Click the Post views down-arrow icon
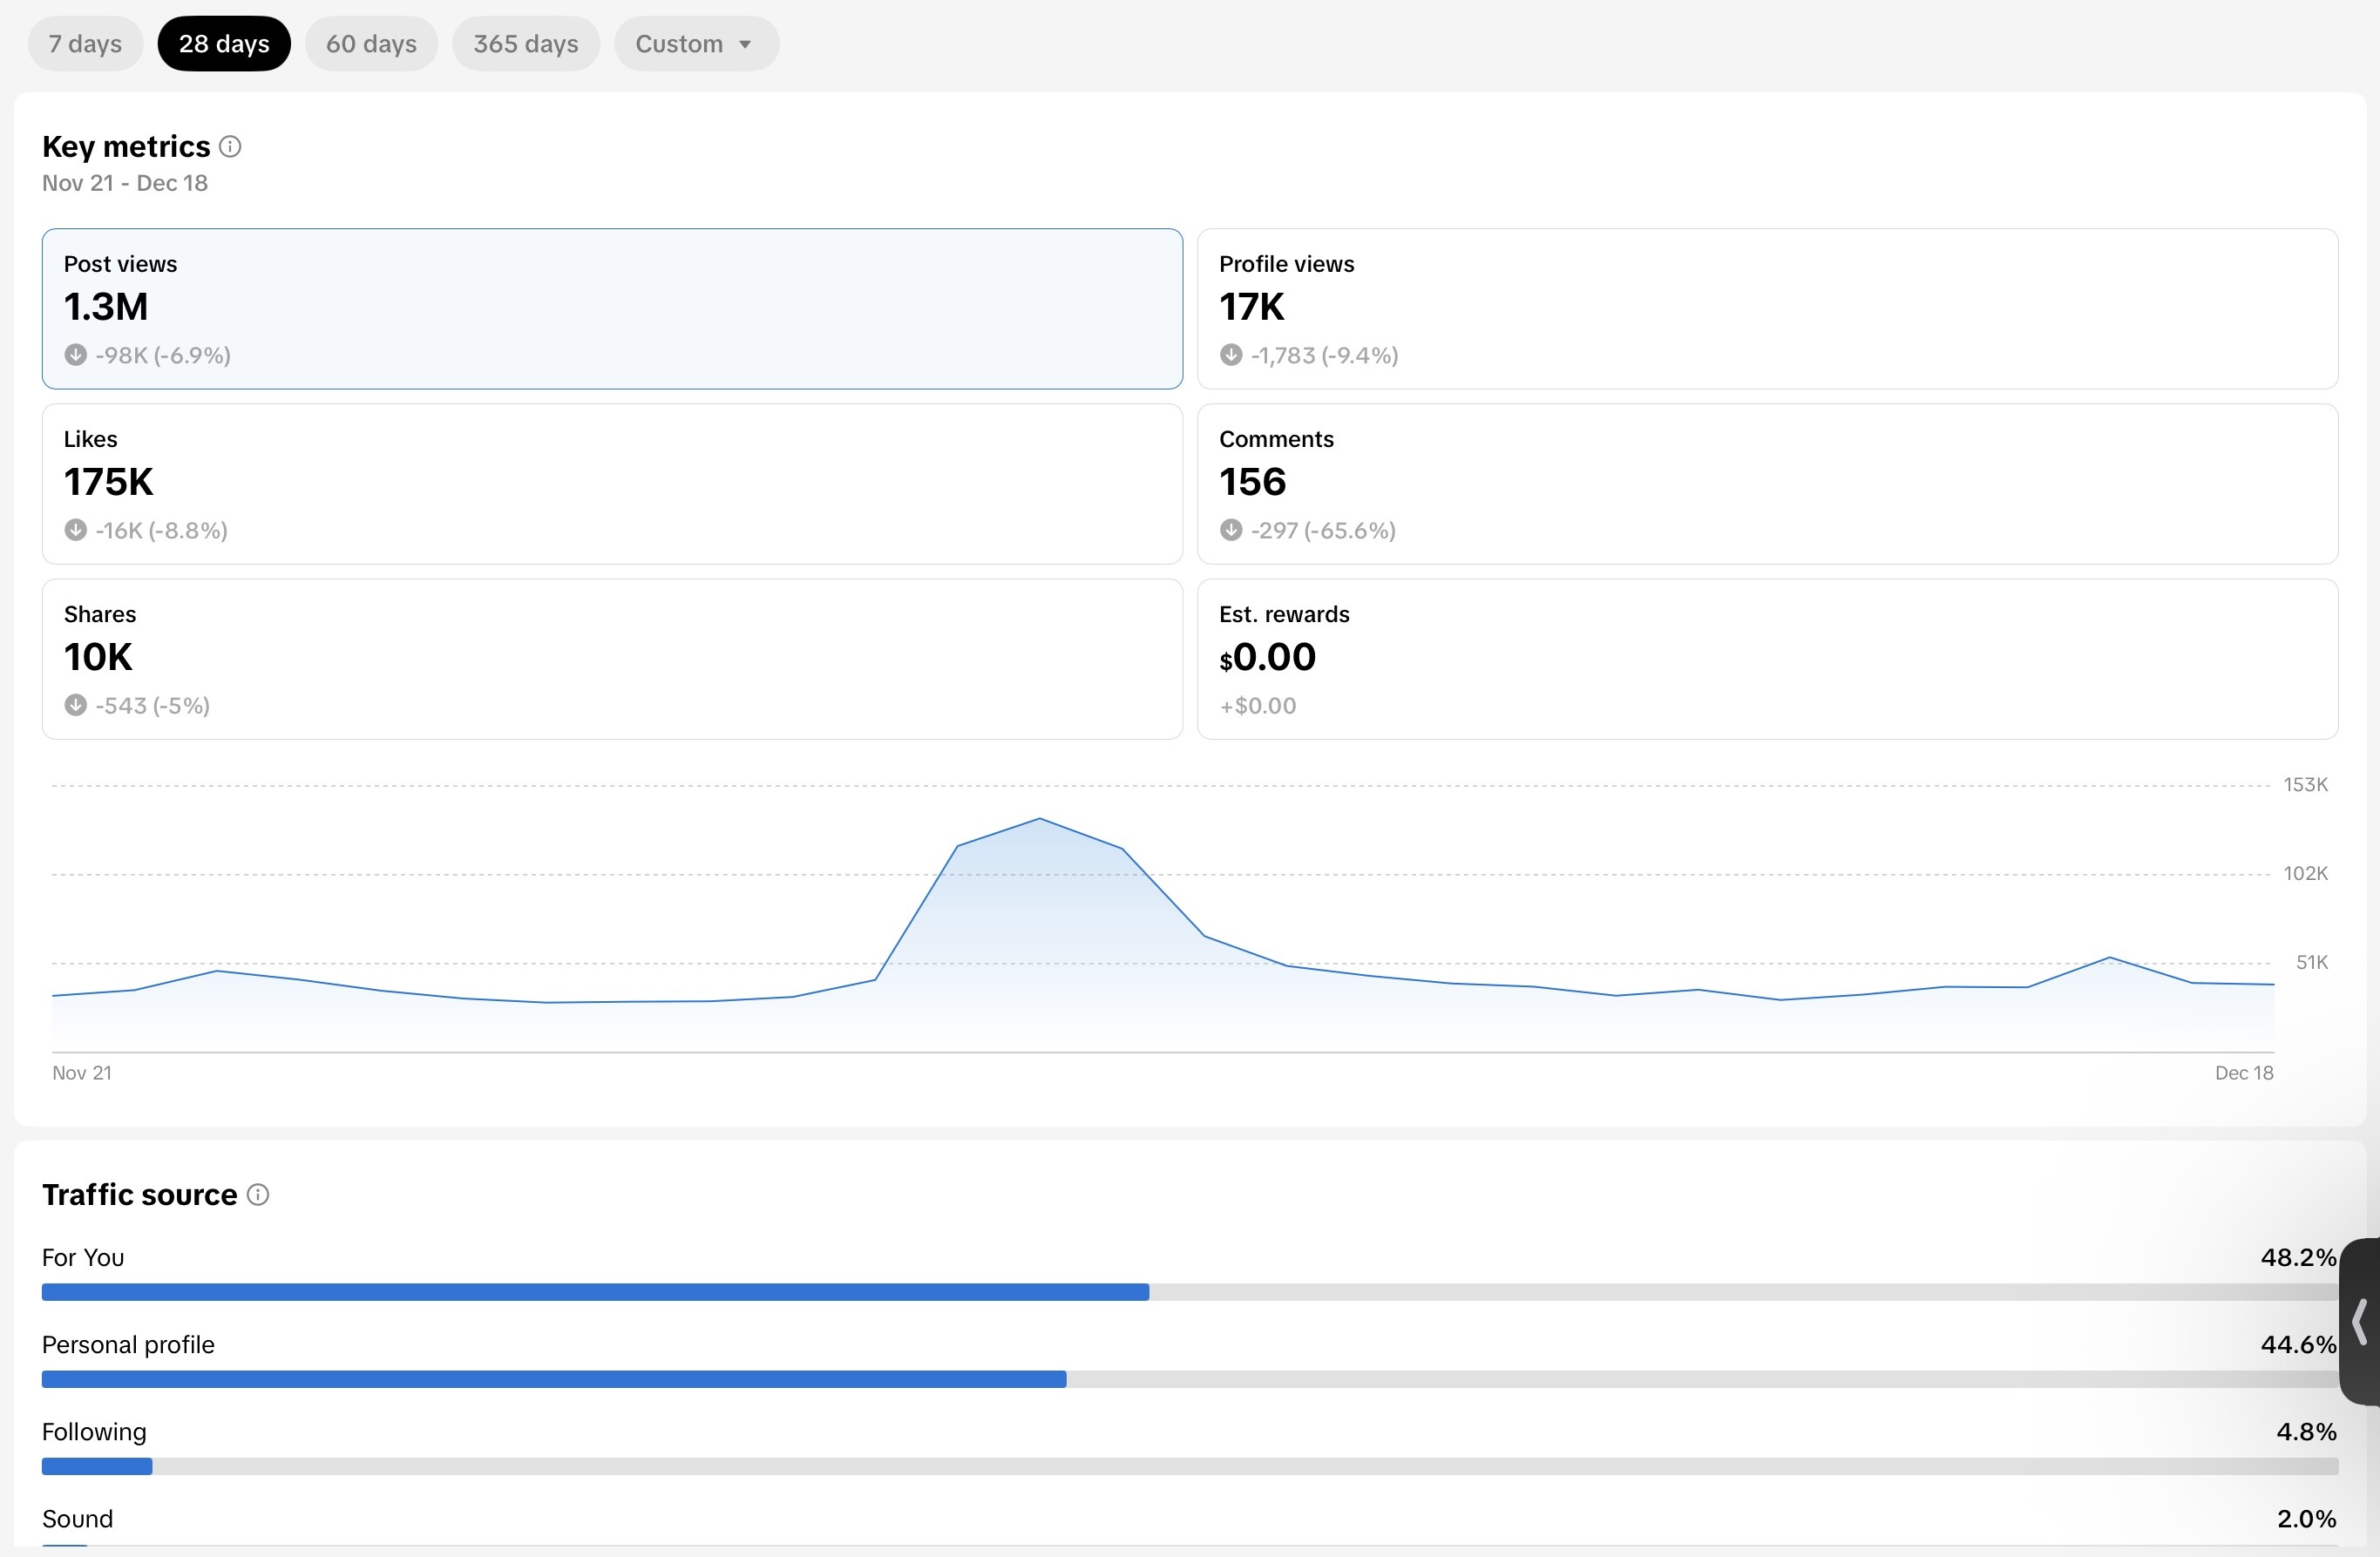The height and width of the screenshot is (1557, 2380). click(75, 355)
